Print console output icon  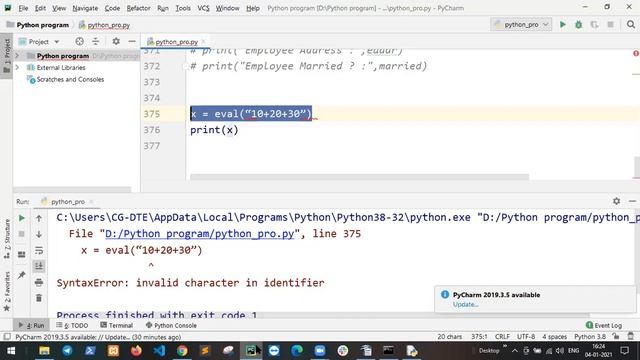[39, 282]
